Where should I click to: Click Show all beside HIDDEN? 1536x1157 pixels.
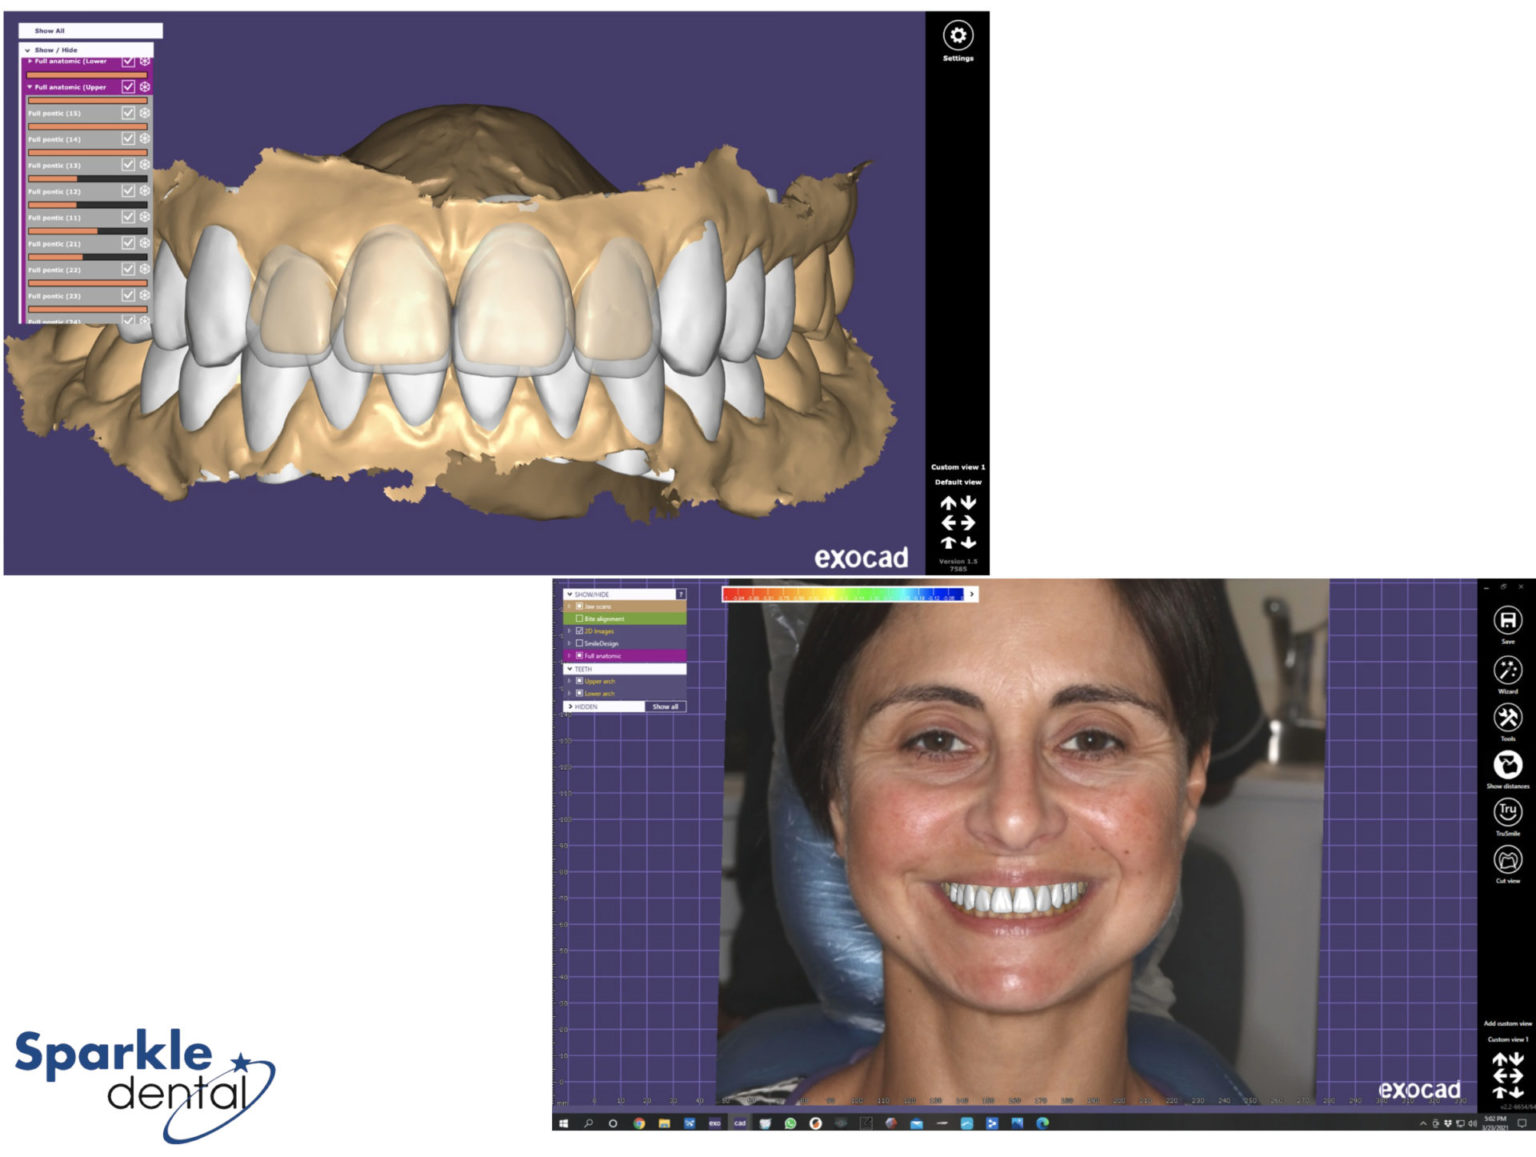point(666,706)
